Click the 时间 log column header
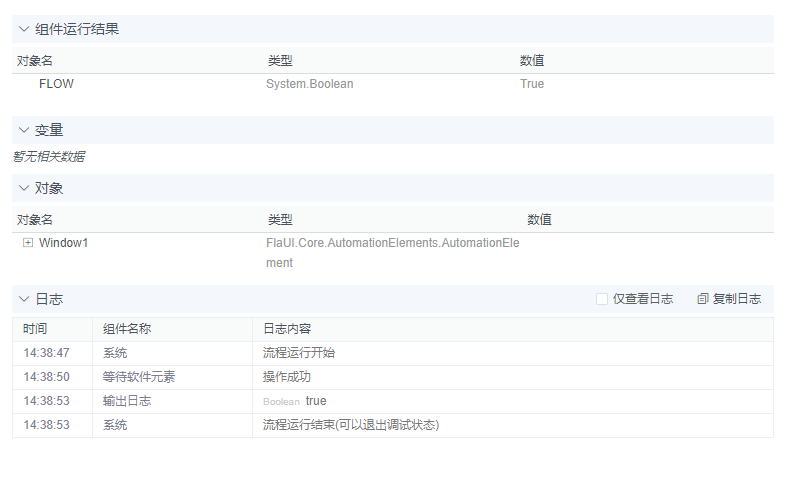Image resolution: width=785 pixels, height=501 pixels. click(x=35, y=329)
